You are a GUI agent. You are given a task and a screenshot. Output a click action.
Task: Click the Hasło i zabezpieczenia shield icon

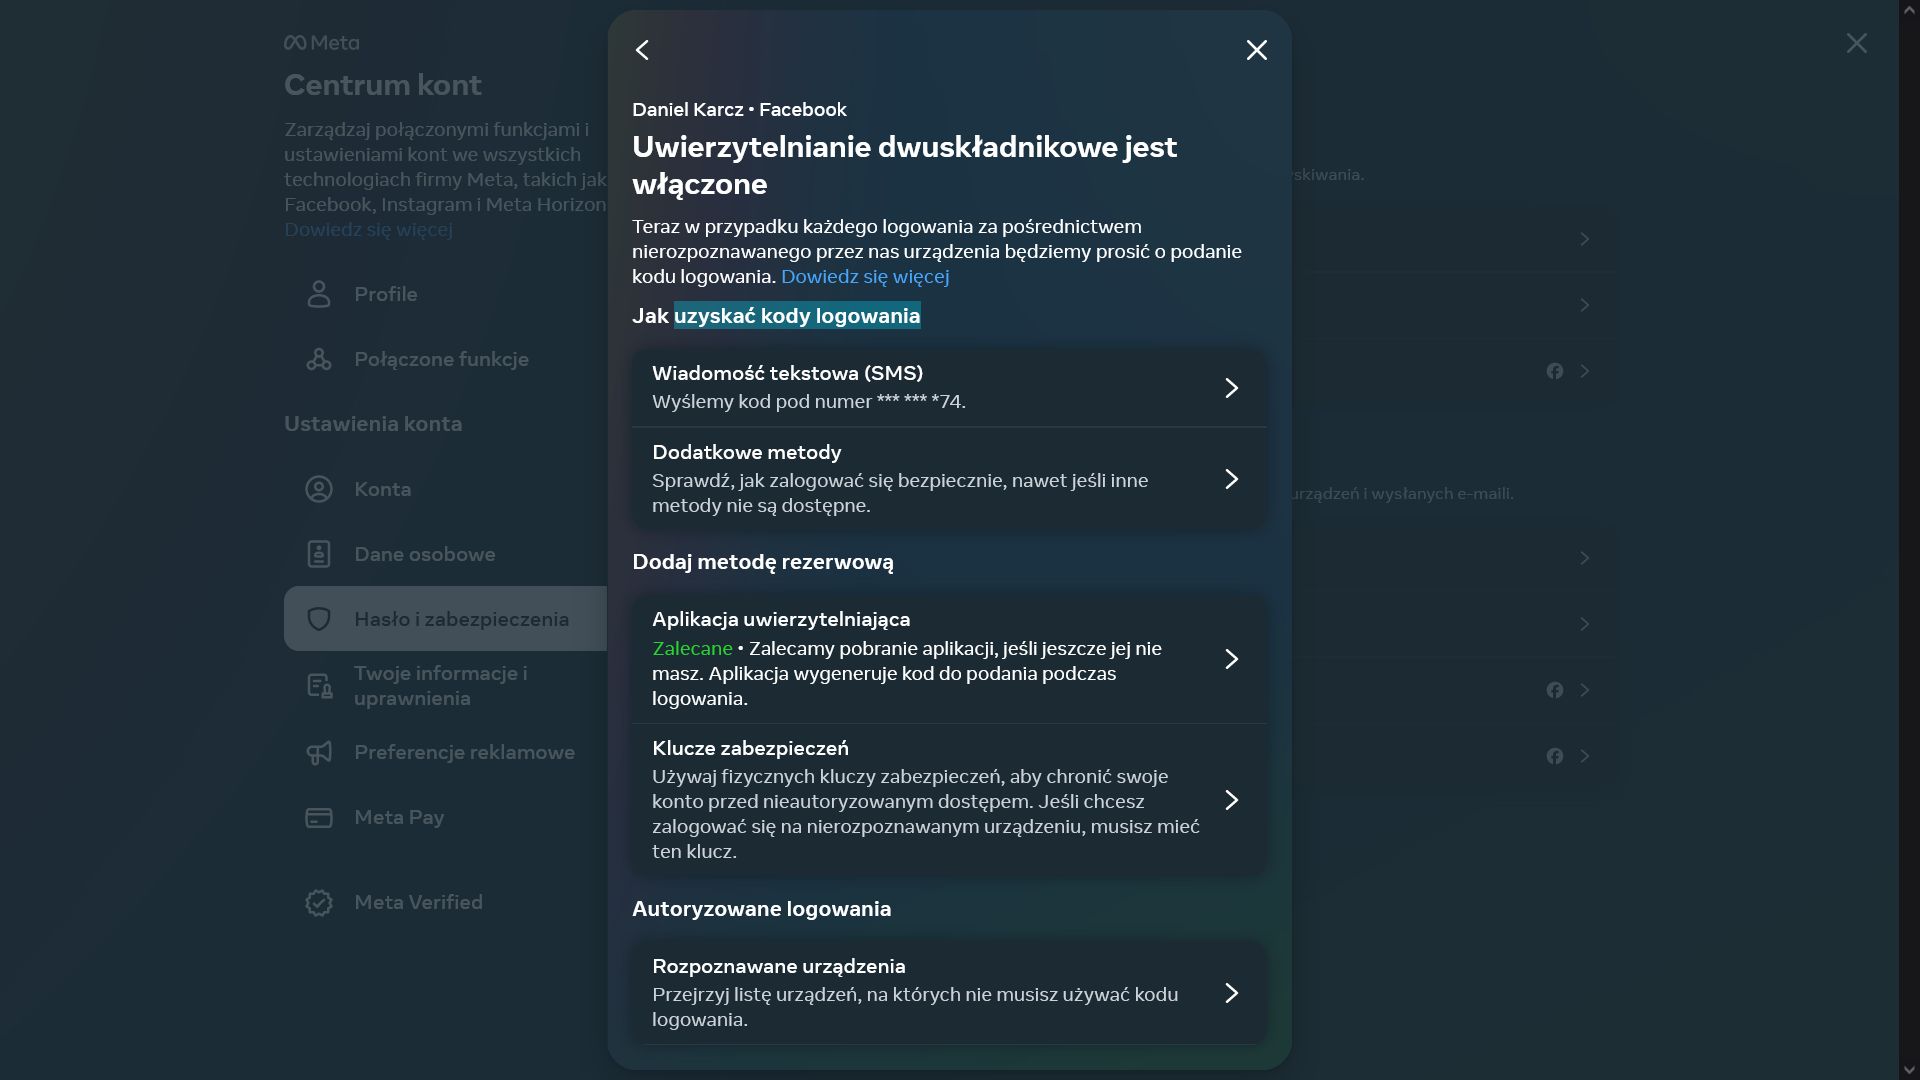[319, 619]
